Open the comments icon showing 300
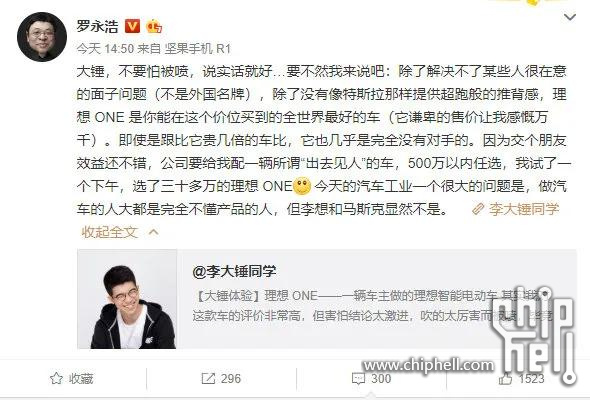This screenshot has width=590, height=400. [x=358, y=379]
